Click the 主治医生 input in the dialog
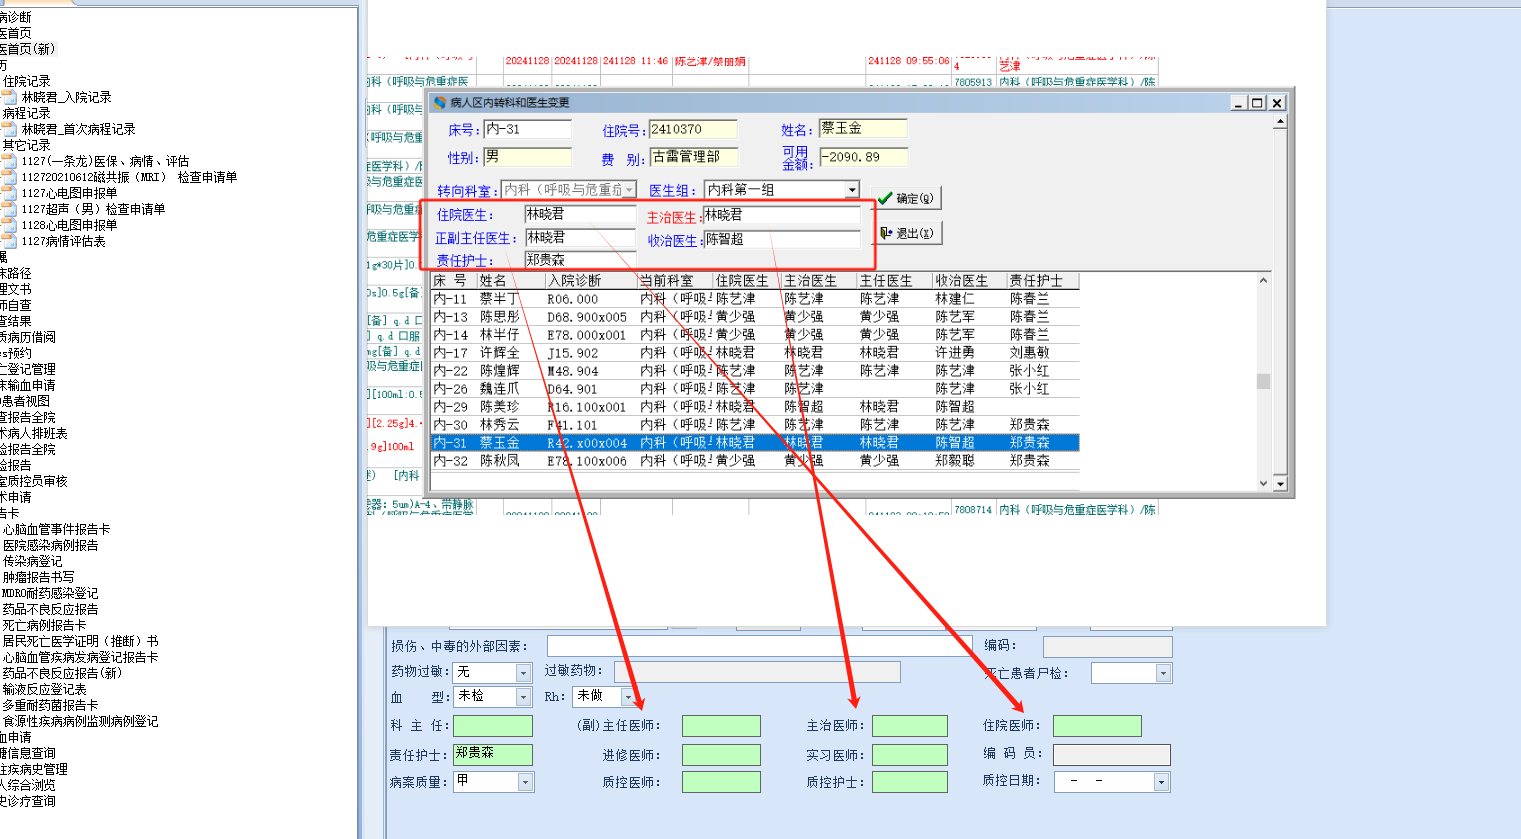Screen dimensions: 1521x839 [x=781, y=215]
